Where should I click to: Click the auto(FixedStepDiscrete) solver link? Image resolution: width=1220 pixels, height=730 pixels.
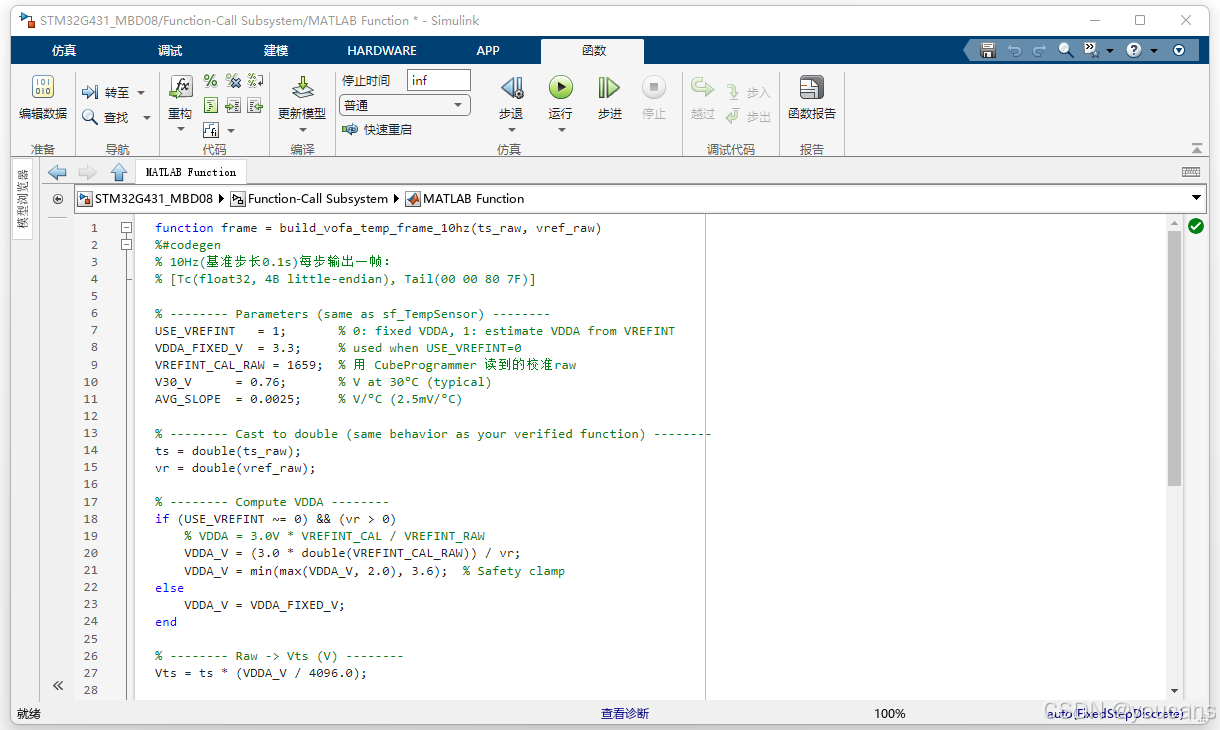pos(1113,713)
